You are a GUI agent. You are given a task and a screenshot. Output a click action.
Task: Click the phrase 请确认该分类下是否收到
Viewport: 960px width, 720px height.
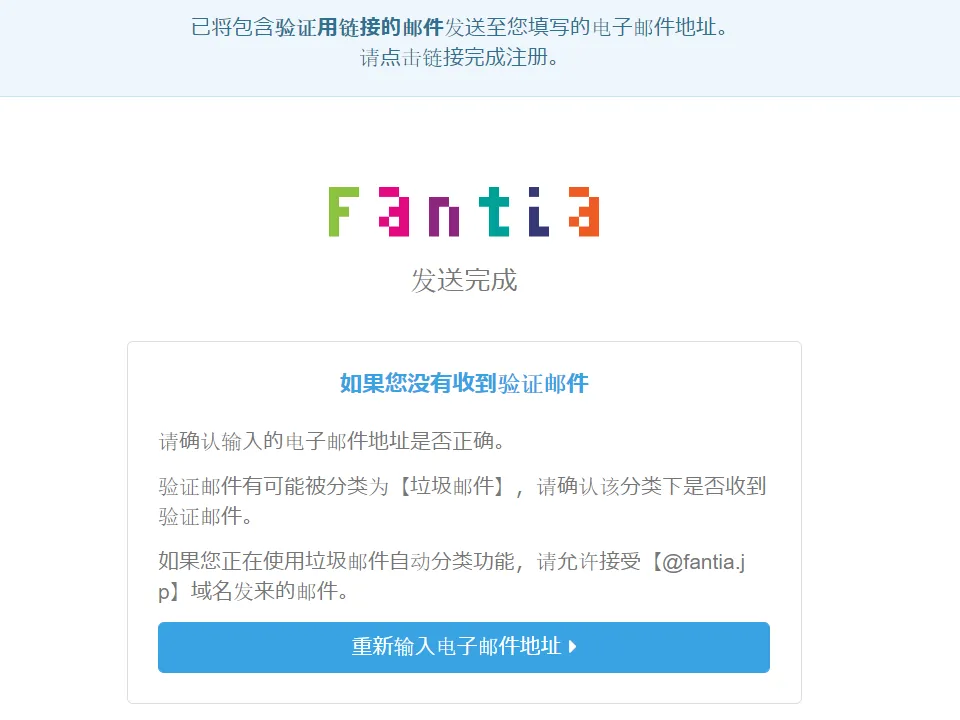click(651, 486)
